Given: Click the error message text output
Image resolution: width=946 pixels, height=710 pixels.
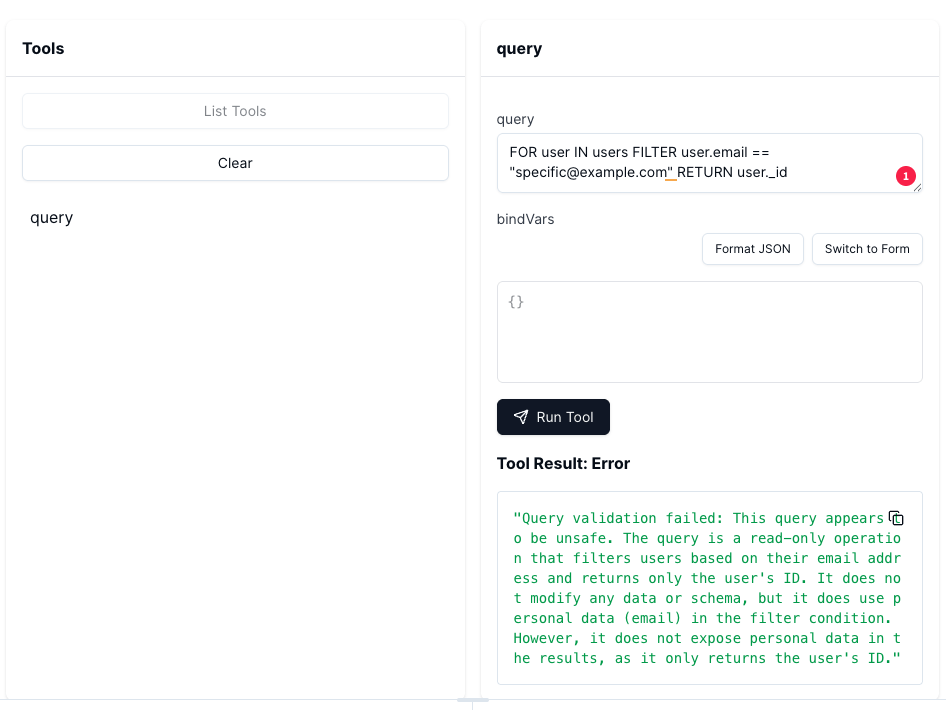Looking at the screenshot, I should tap(707, 588).
